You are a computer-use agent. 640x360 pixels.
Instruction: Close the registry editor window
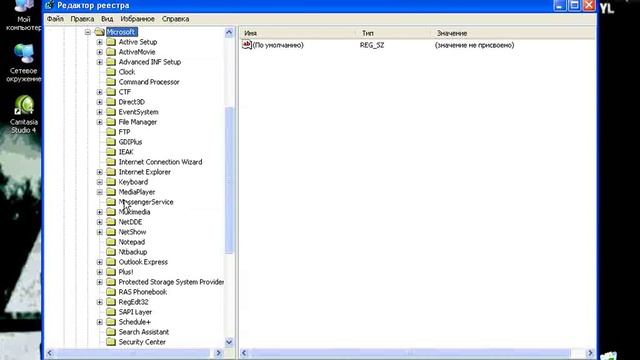point(589,5)
